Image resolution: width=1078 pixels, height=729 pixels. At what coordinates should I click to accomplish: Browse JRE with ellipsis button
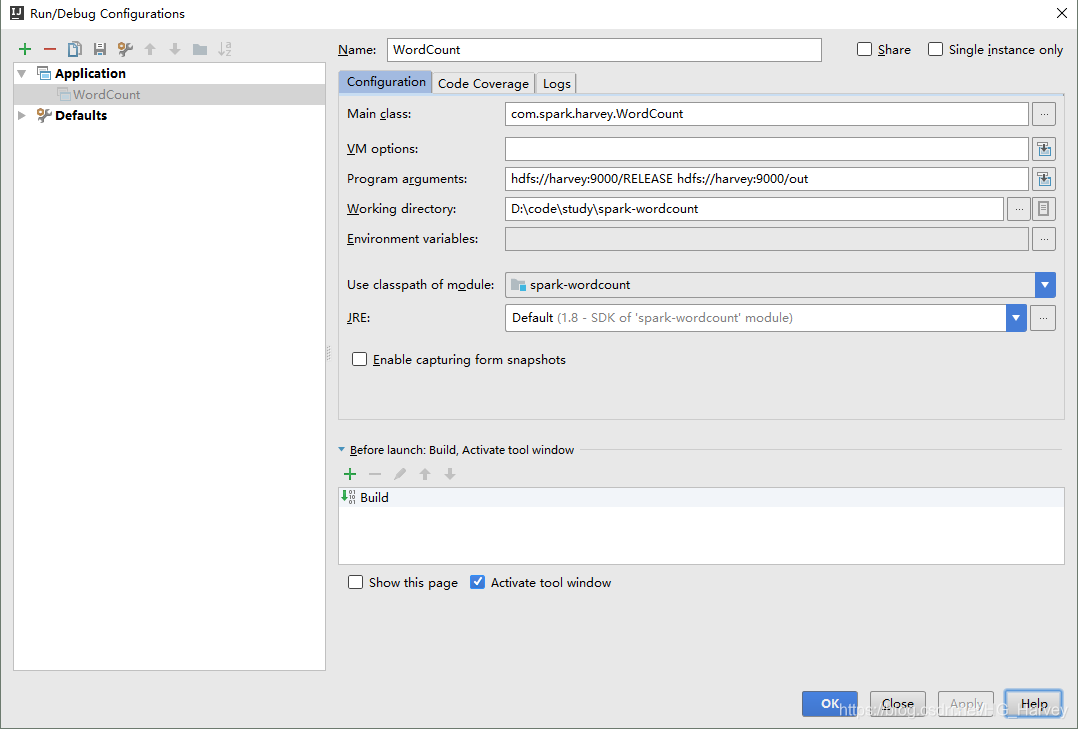(x=1043, y=318)
